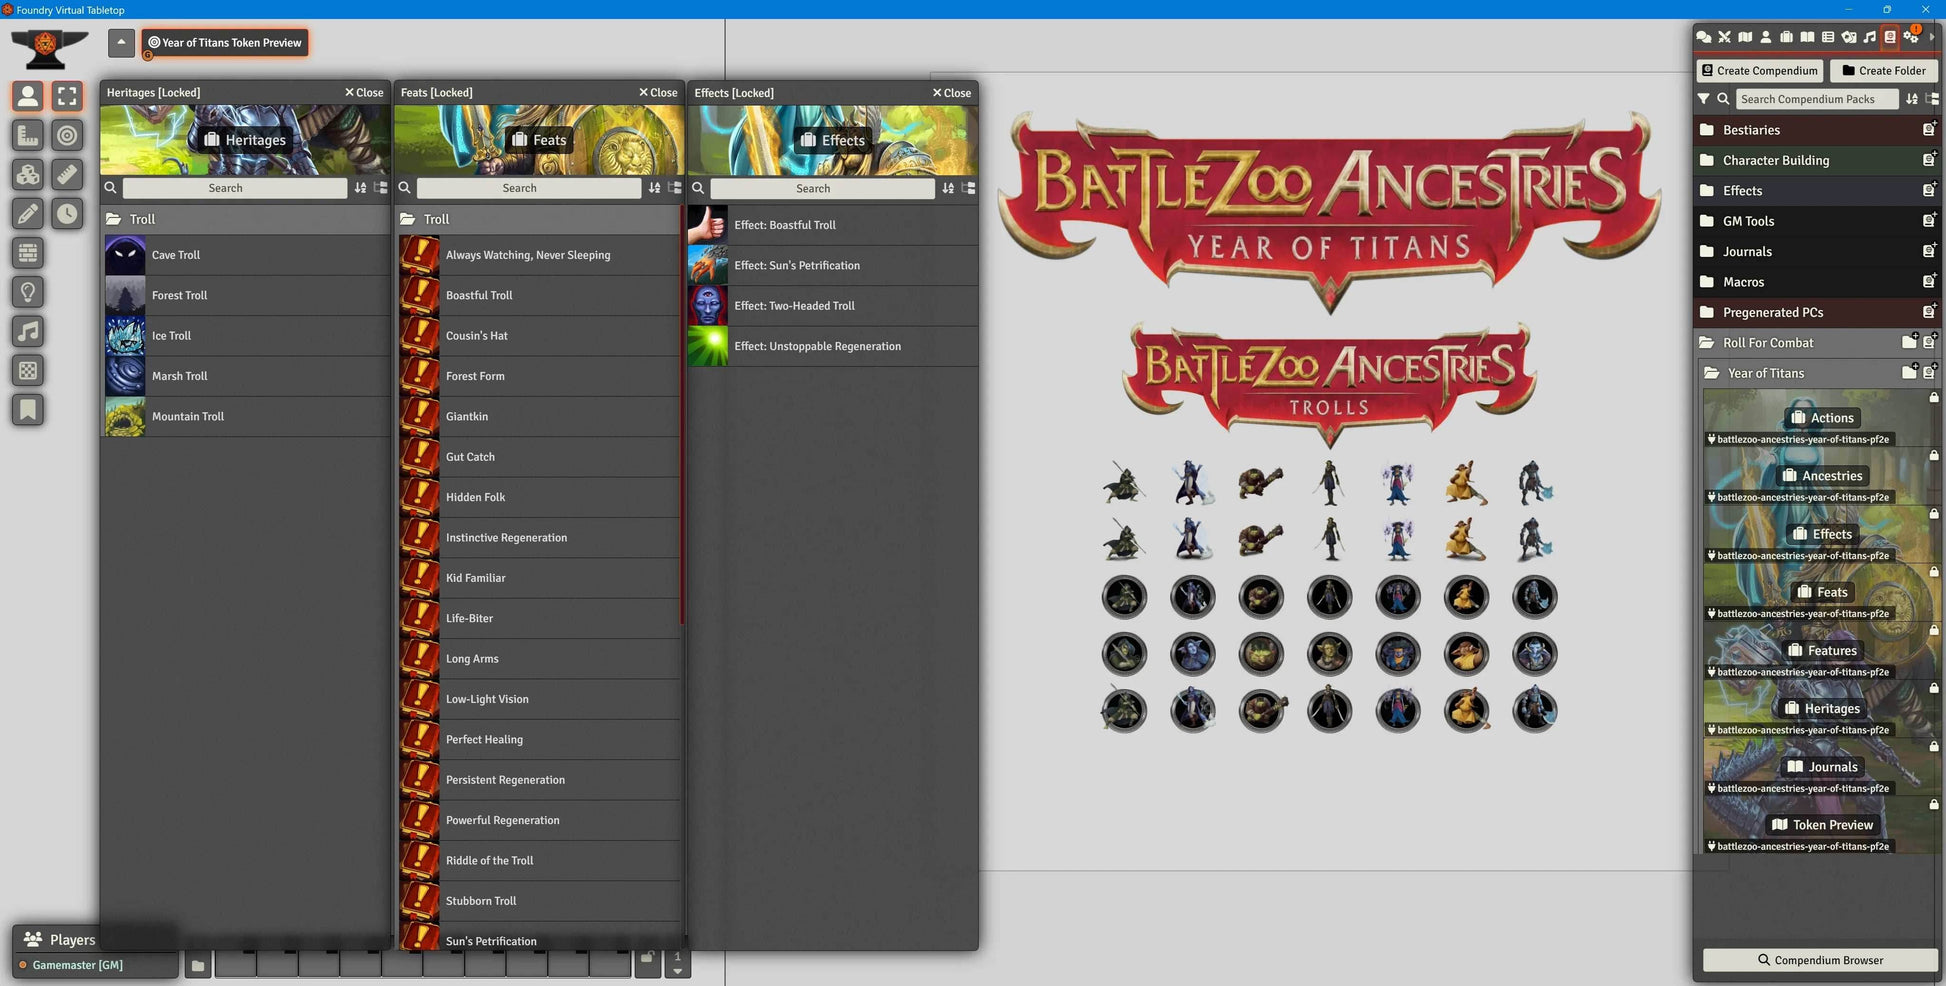The width and height of the screenshot is (1946, 986).
Task: Open the Year of Titans Token Preview navigation item
Action: (x=224, y=42)
